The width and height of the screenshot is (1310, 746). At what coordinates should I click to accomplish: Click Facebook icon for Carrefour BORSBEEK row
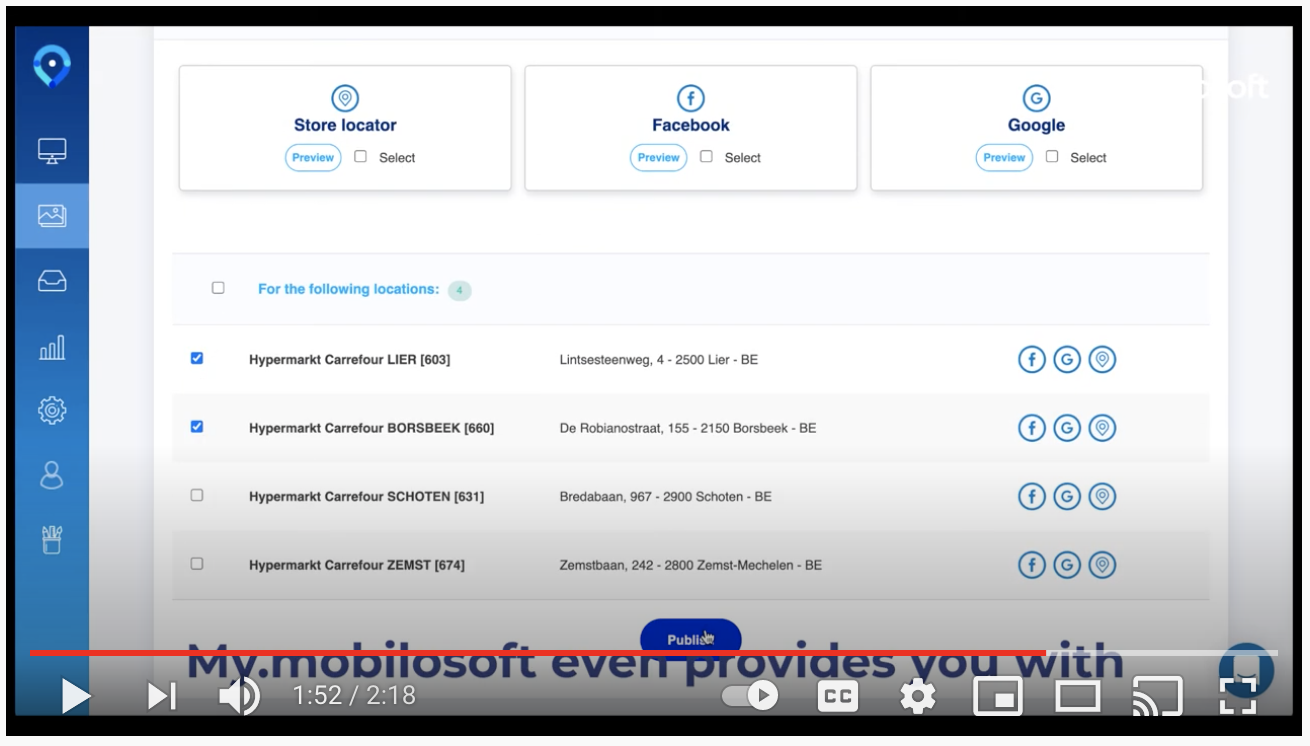point(1031,428)
